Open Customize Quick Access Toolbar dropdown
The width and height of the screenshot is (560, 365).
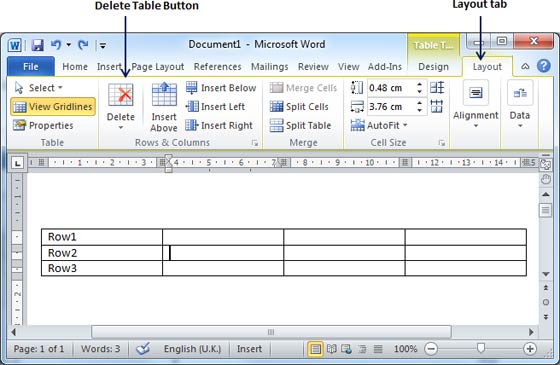click(x=103, y=45)
